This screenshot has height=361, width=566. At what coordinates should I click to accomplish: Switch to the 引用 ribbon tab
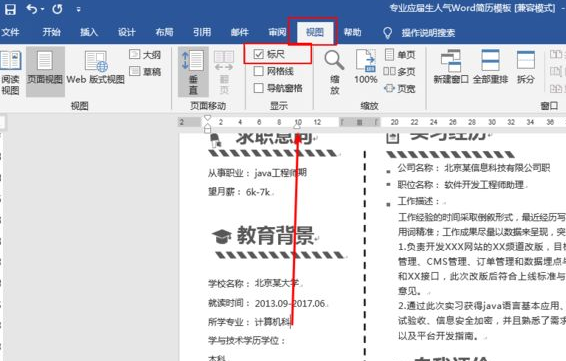(x=202, y=32)
